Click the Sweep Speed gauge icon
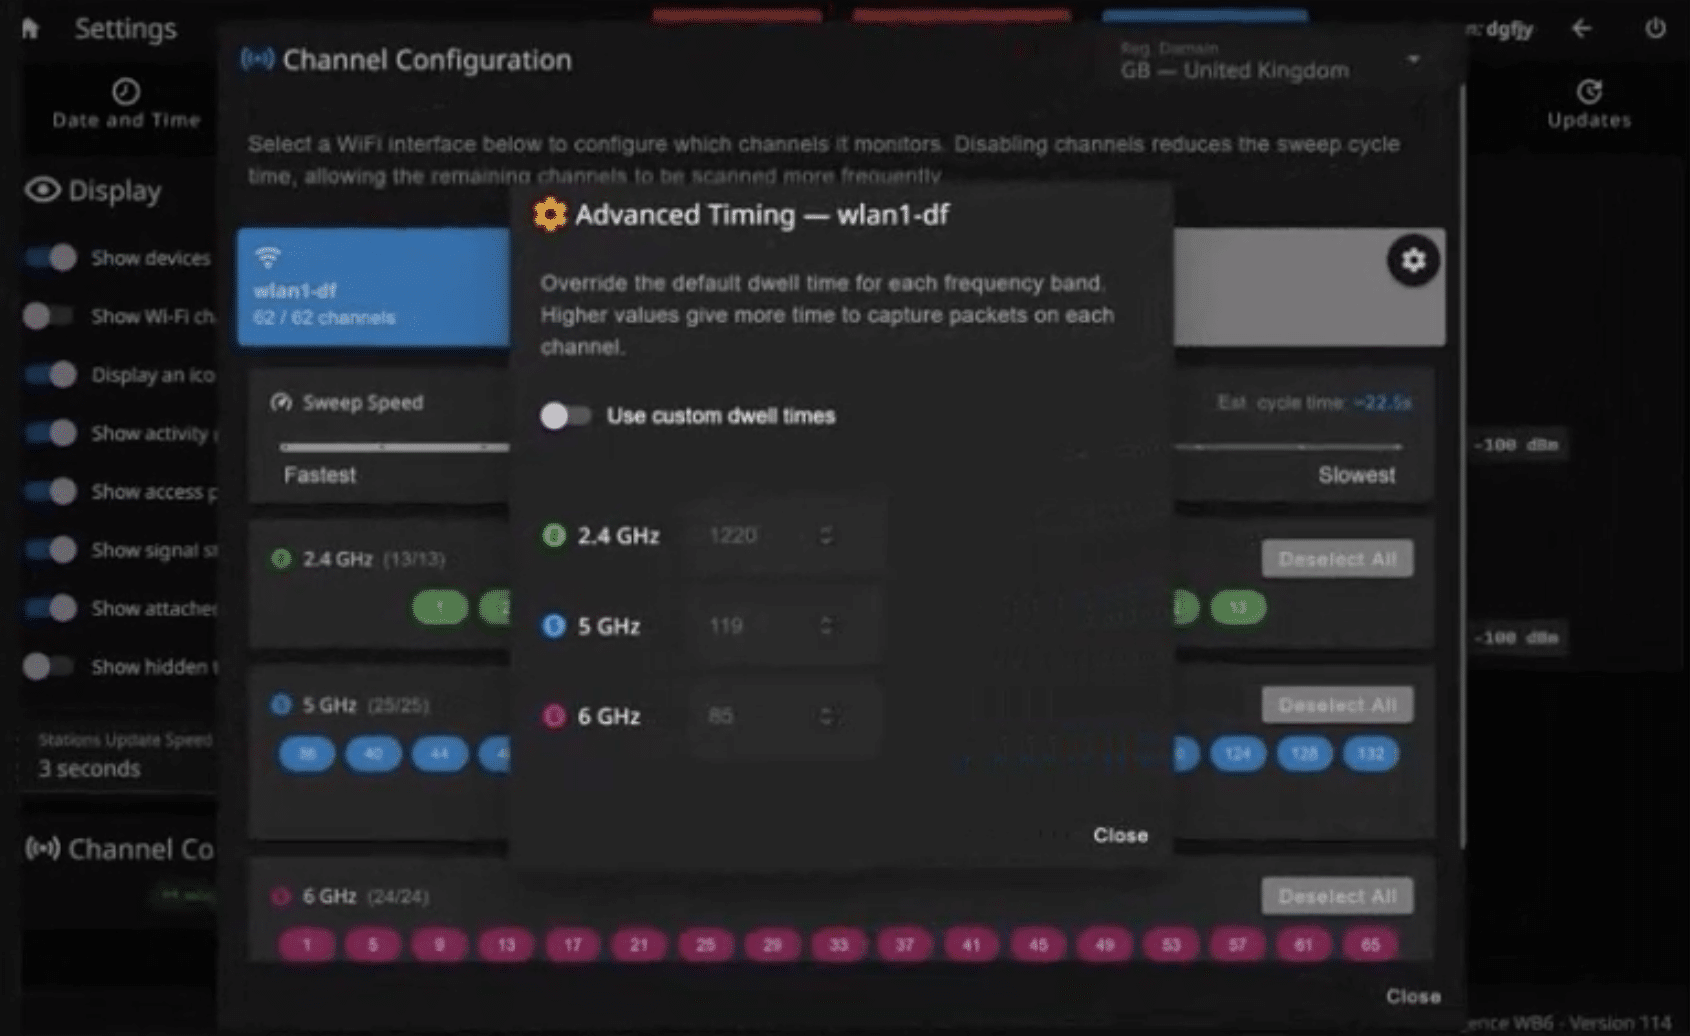This screenshot has width=1690, height=1036. click(281, 402)
